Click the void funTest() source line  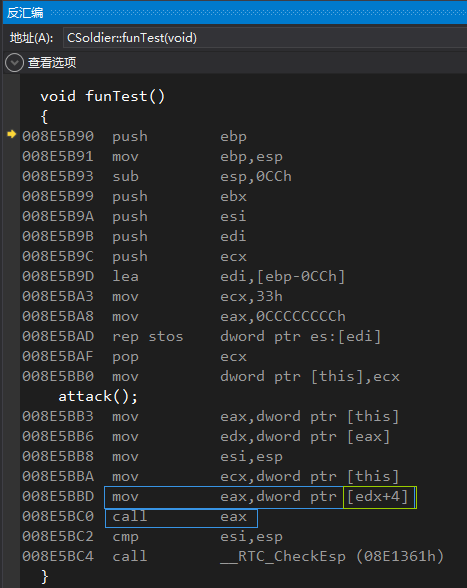(x=102, y=96)
